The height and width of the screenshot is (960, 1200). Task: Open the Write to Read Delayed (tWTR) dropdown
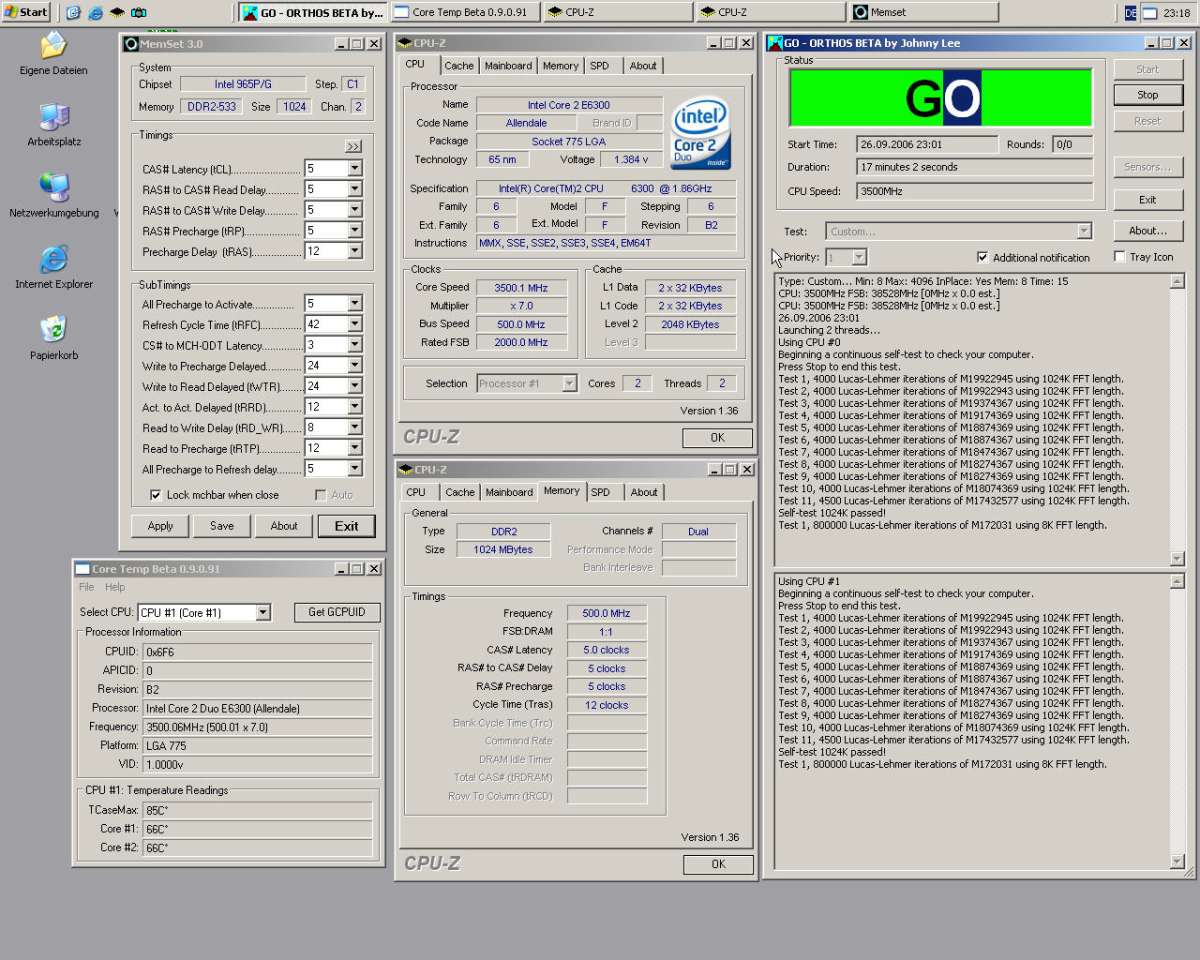(354, 386)
